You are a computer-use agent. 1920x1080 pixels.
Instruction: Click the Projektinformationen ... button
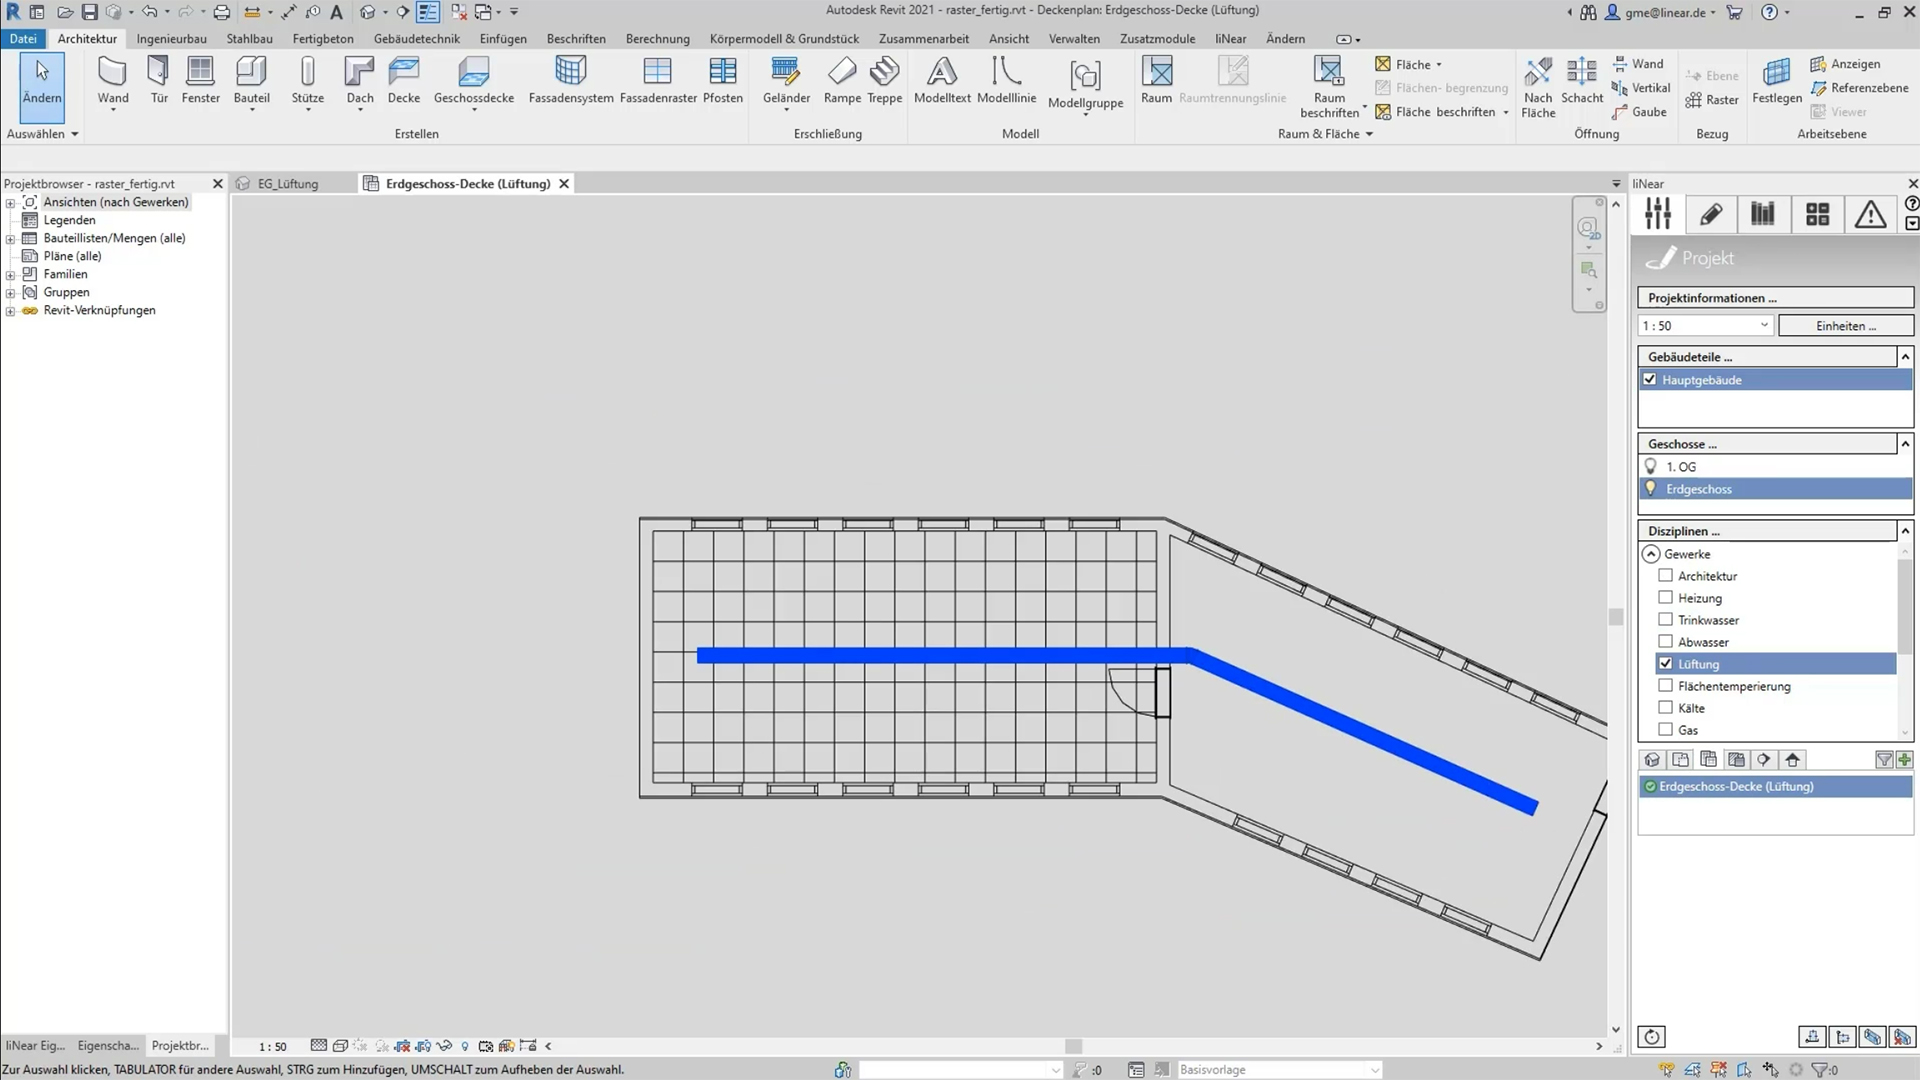[x=1774, y=298]
